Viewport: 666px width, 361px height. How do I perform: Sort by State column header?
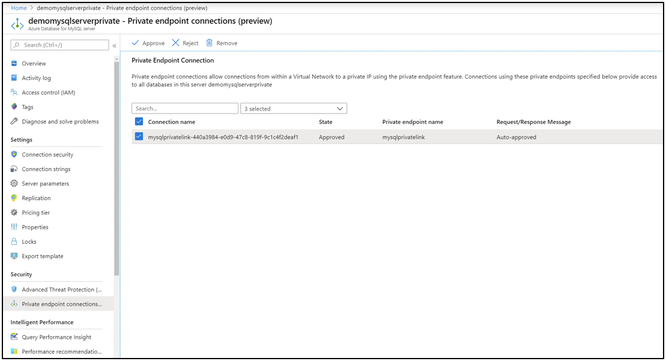click(325, 122)
